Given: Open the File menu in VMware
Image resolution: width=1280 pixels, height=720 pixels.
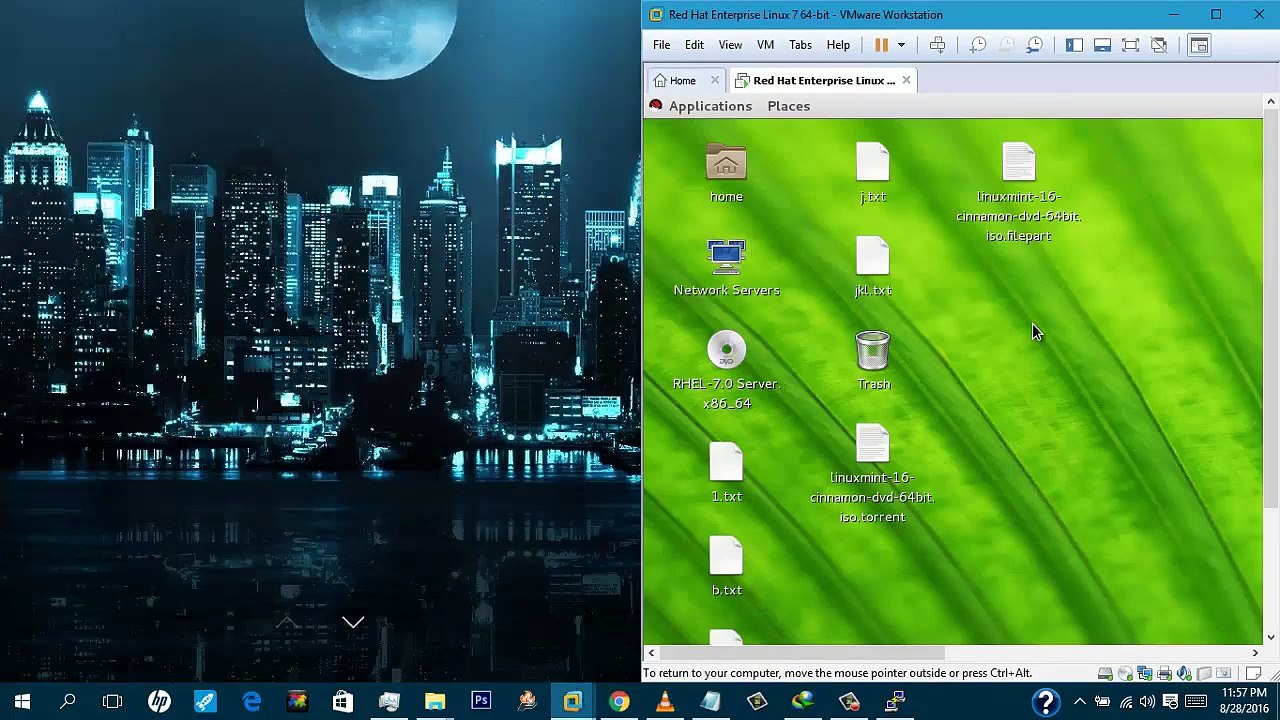Looking at the screenshot, I should click(x=661, y=45).
